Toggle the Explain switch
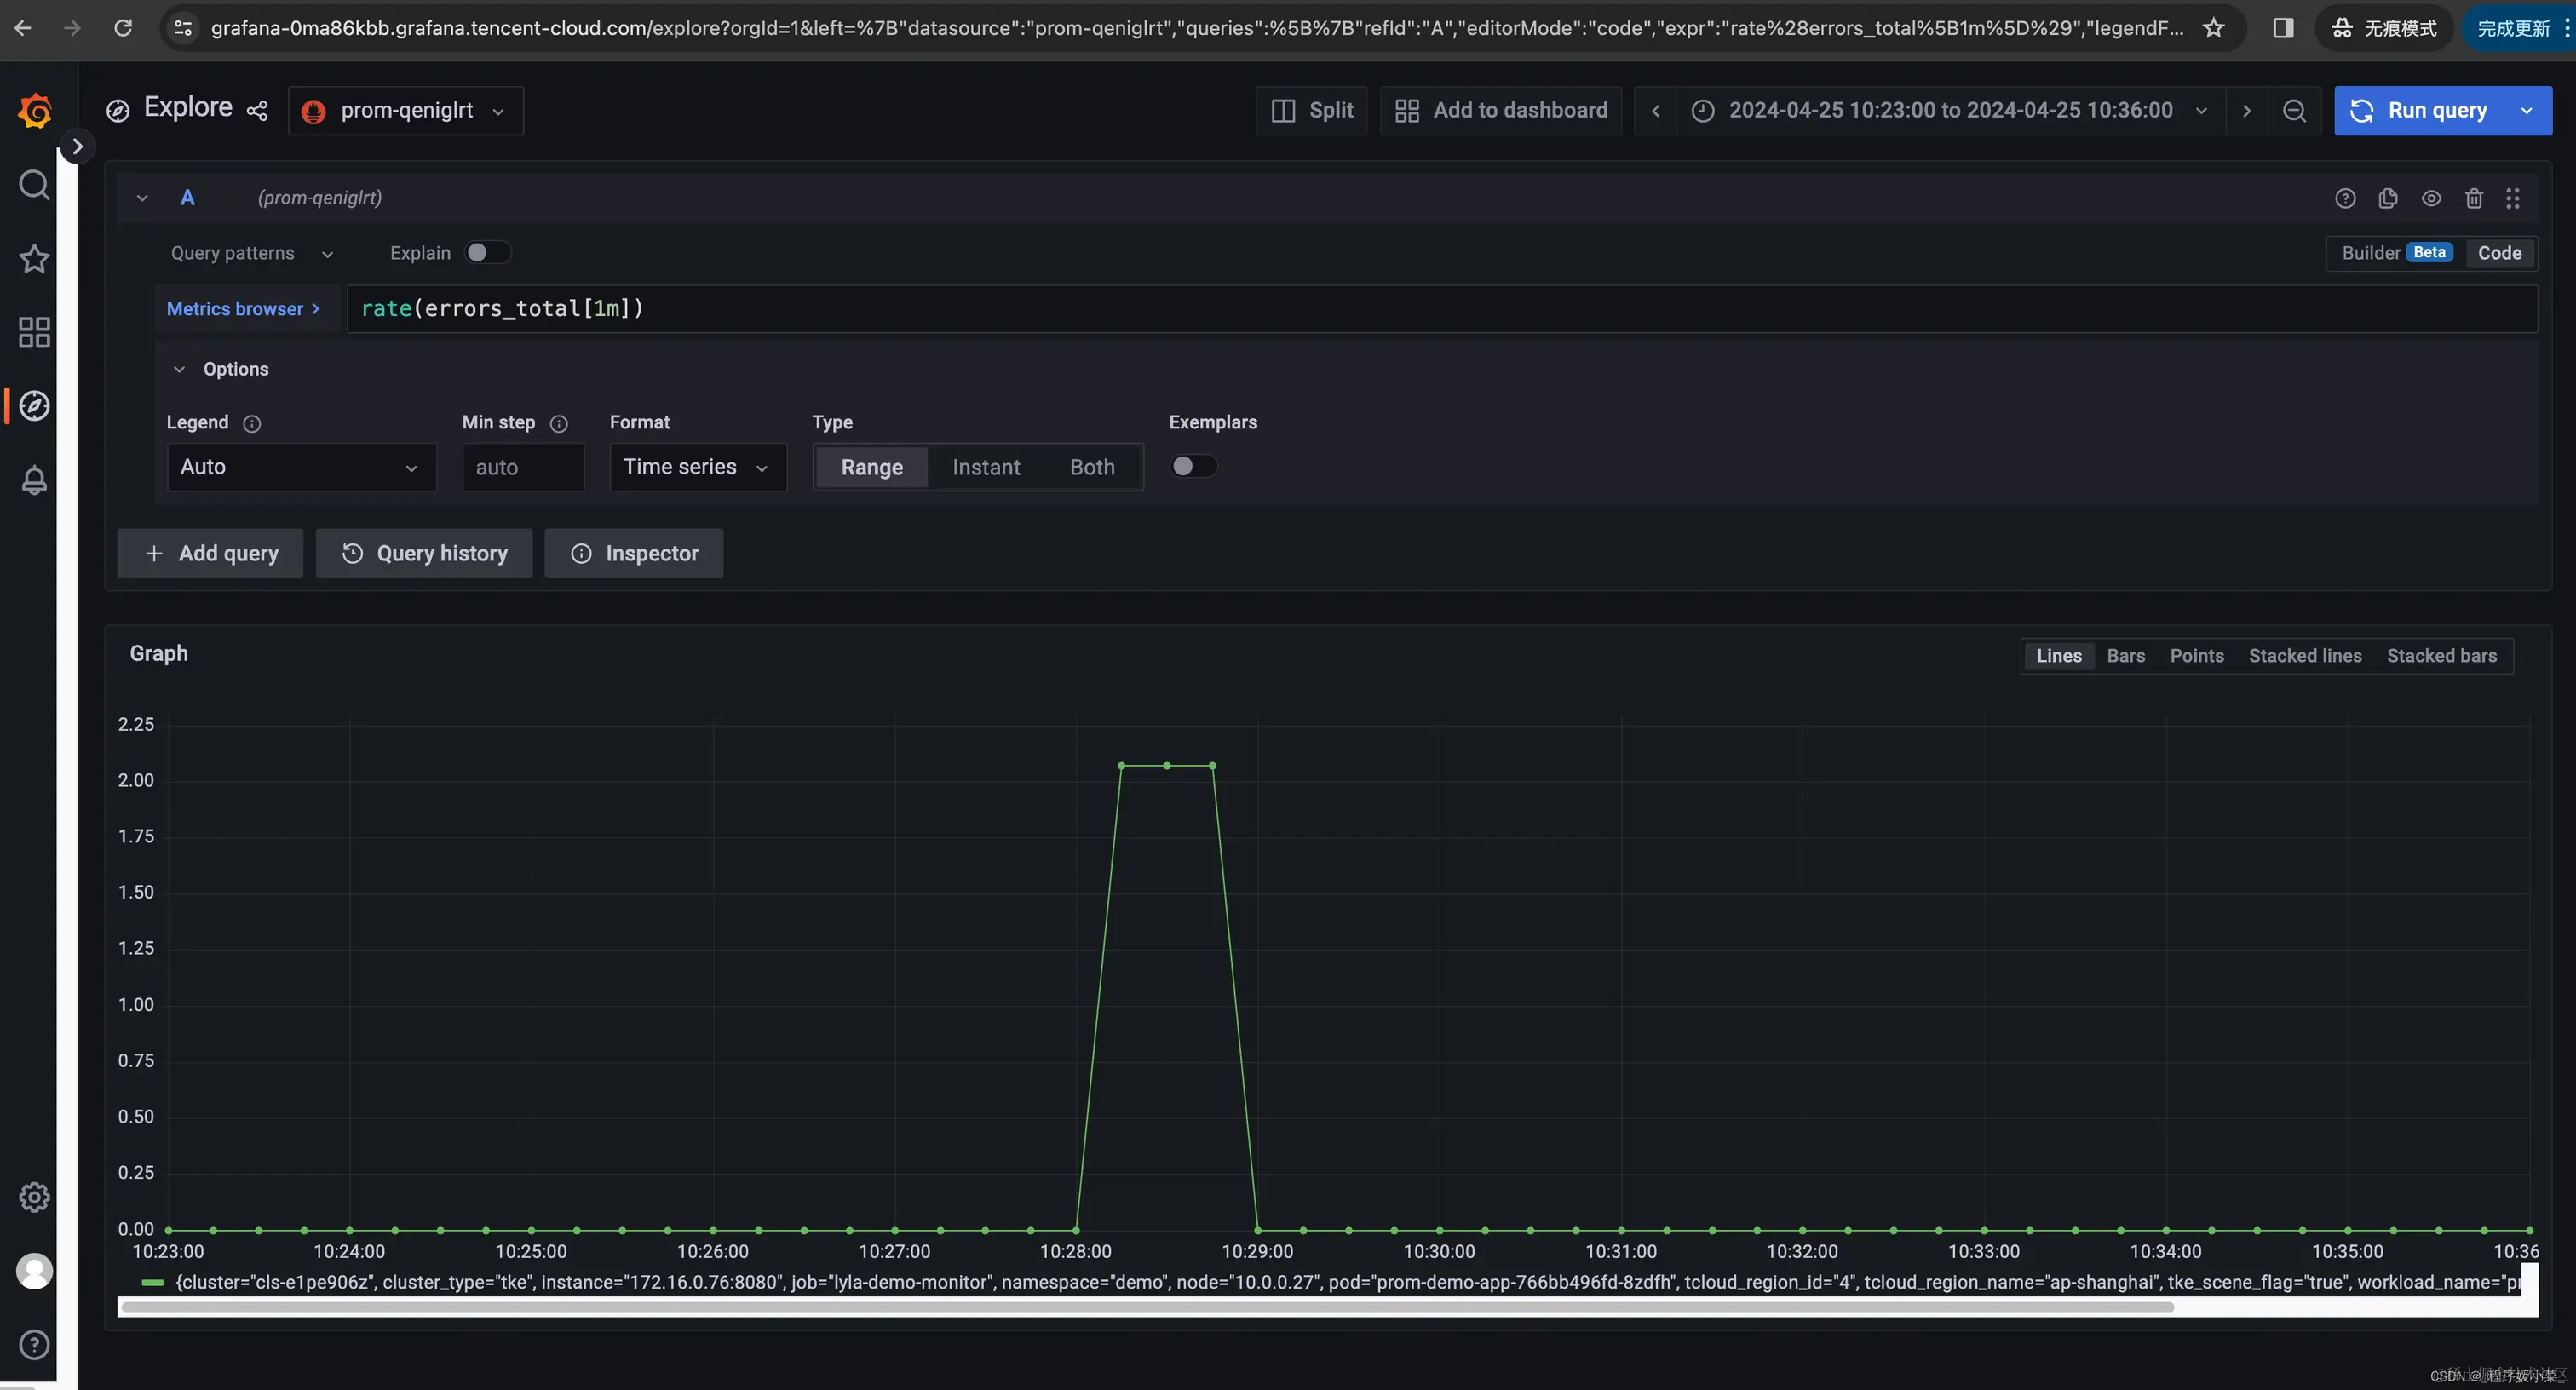Image resolution: width=2576 pixels, height=1390 pixels. tap(487, 253)
